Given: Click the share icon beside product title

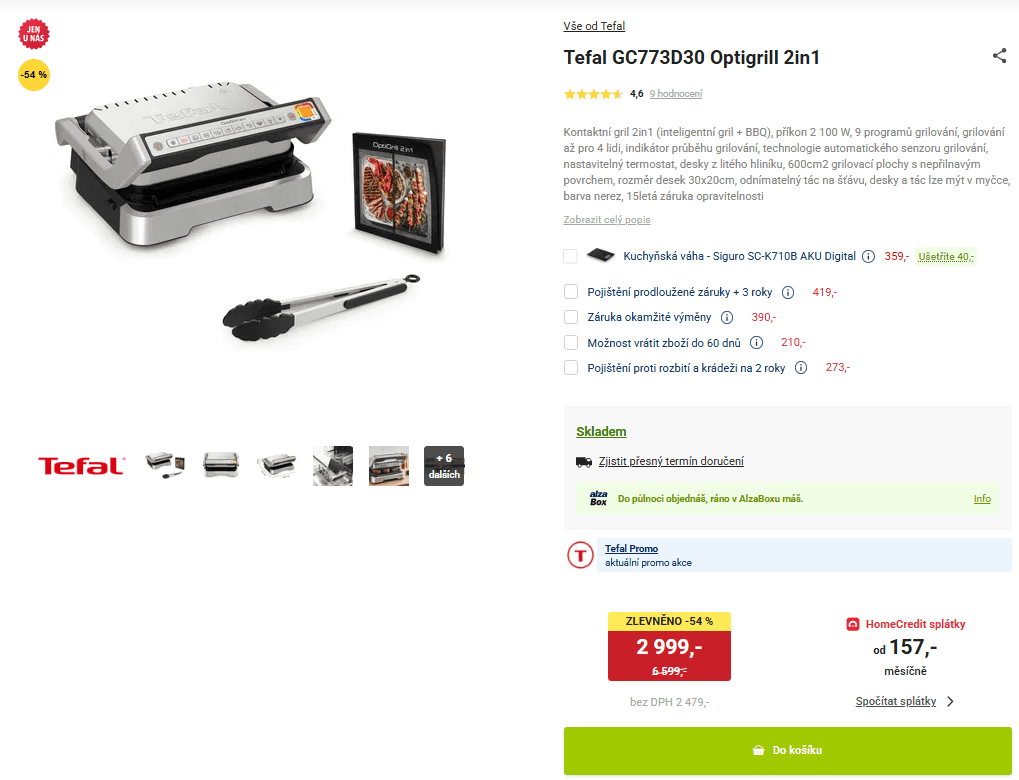Looking at the screenshot, I should click(x=999, y=56).
